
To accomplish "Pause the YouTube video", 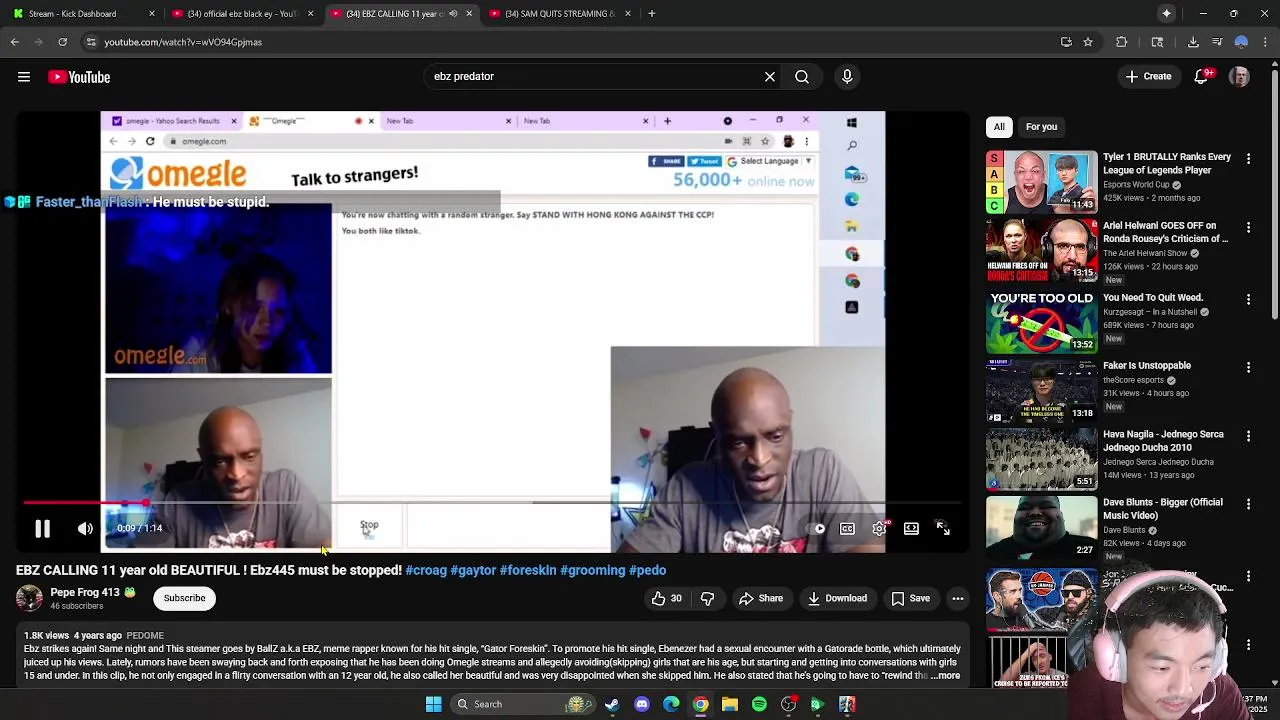I will [x=42, y=528].
